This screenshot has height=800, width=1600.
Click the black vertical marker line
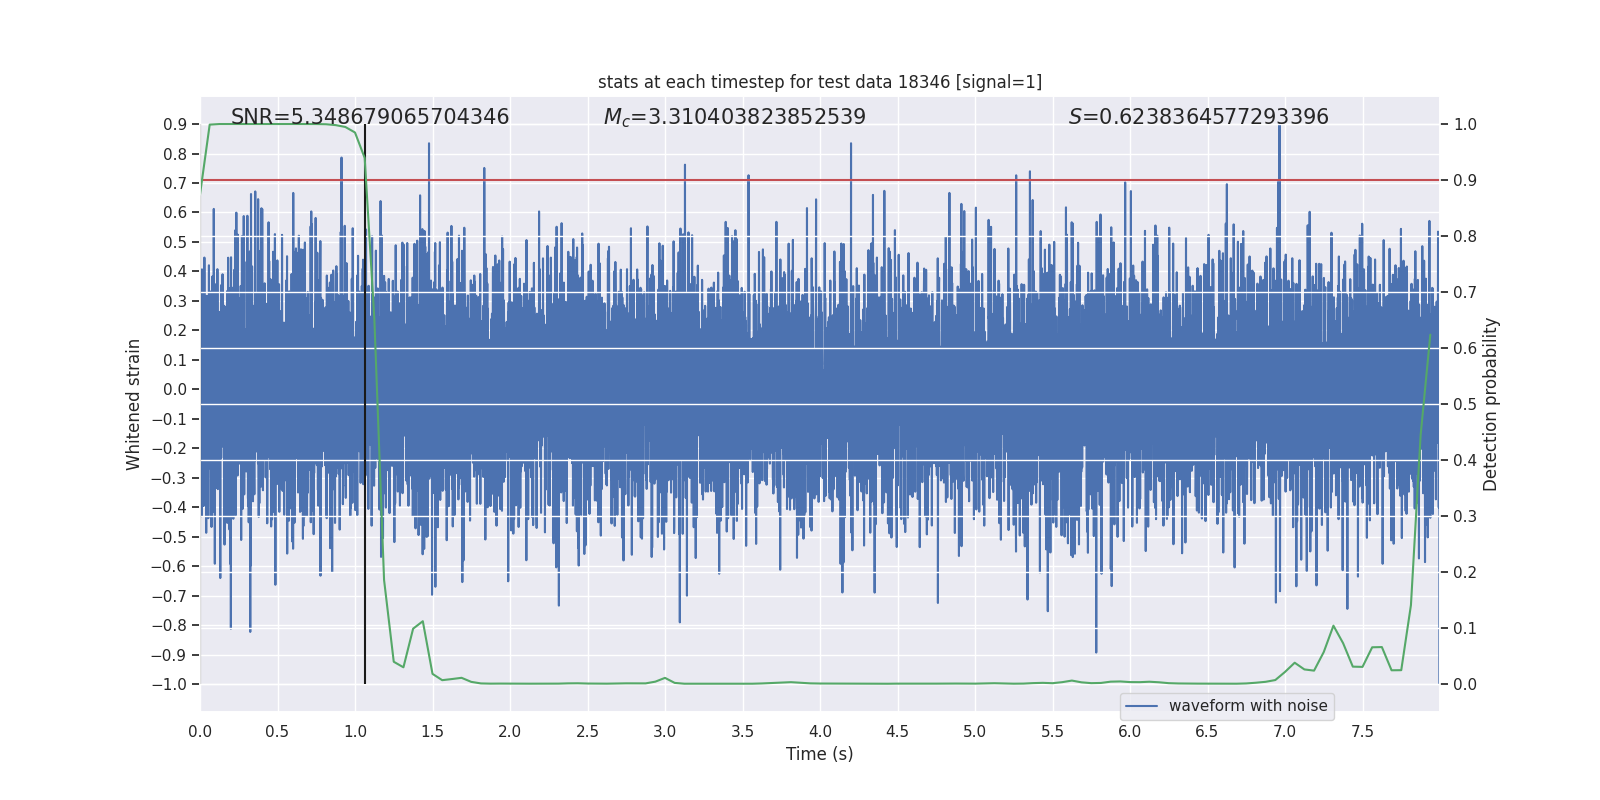365,404
